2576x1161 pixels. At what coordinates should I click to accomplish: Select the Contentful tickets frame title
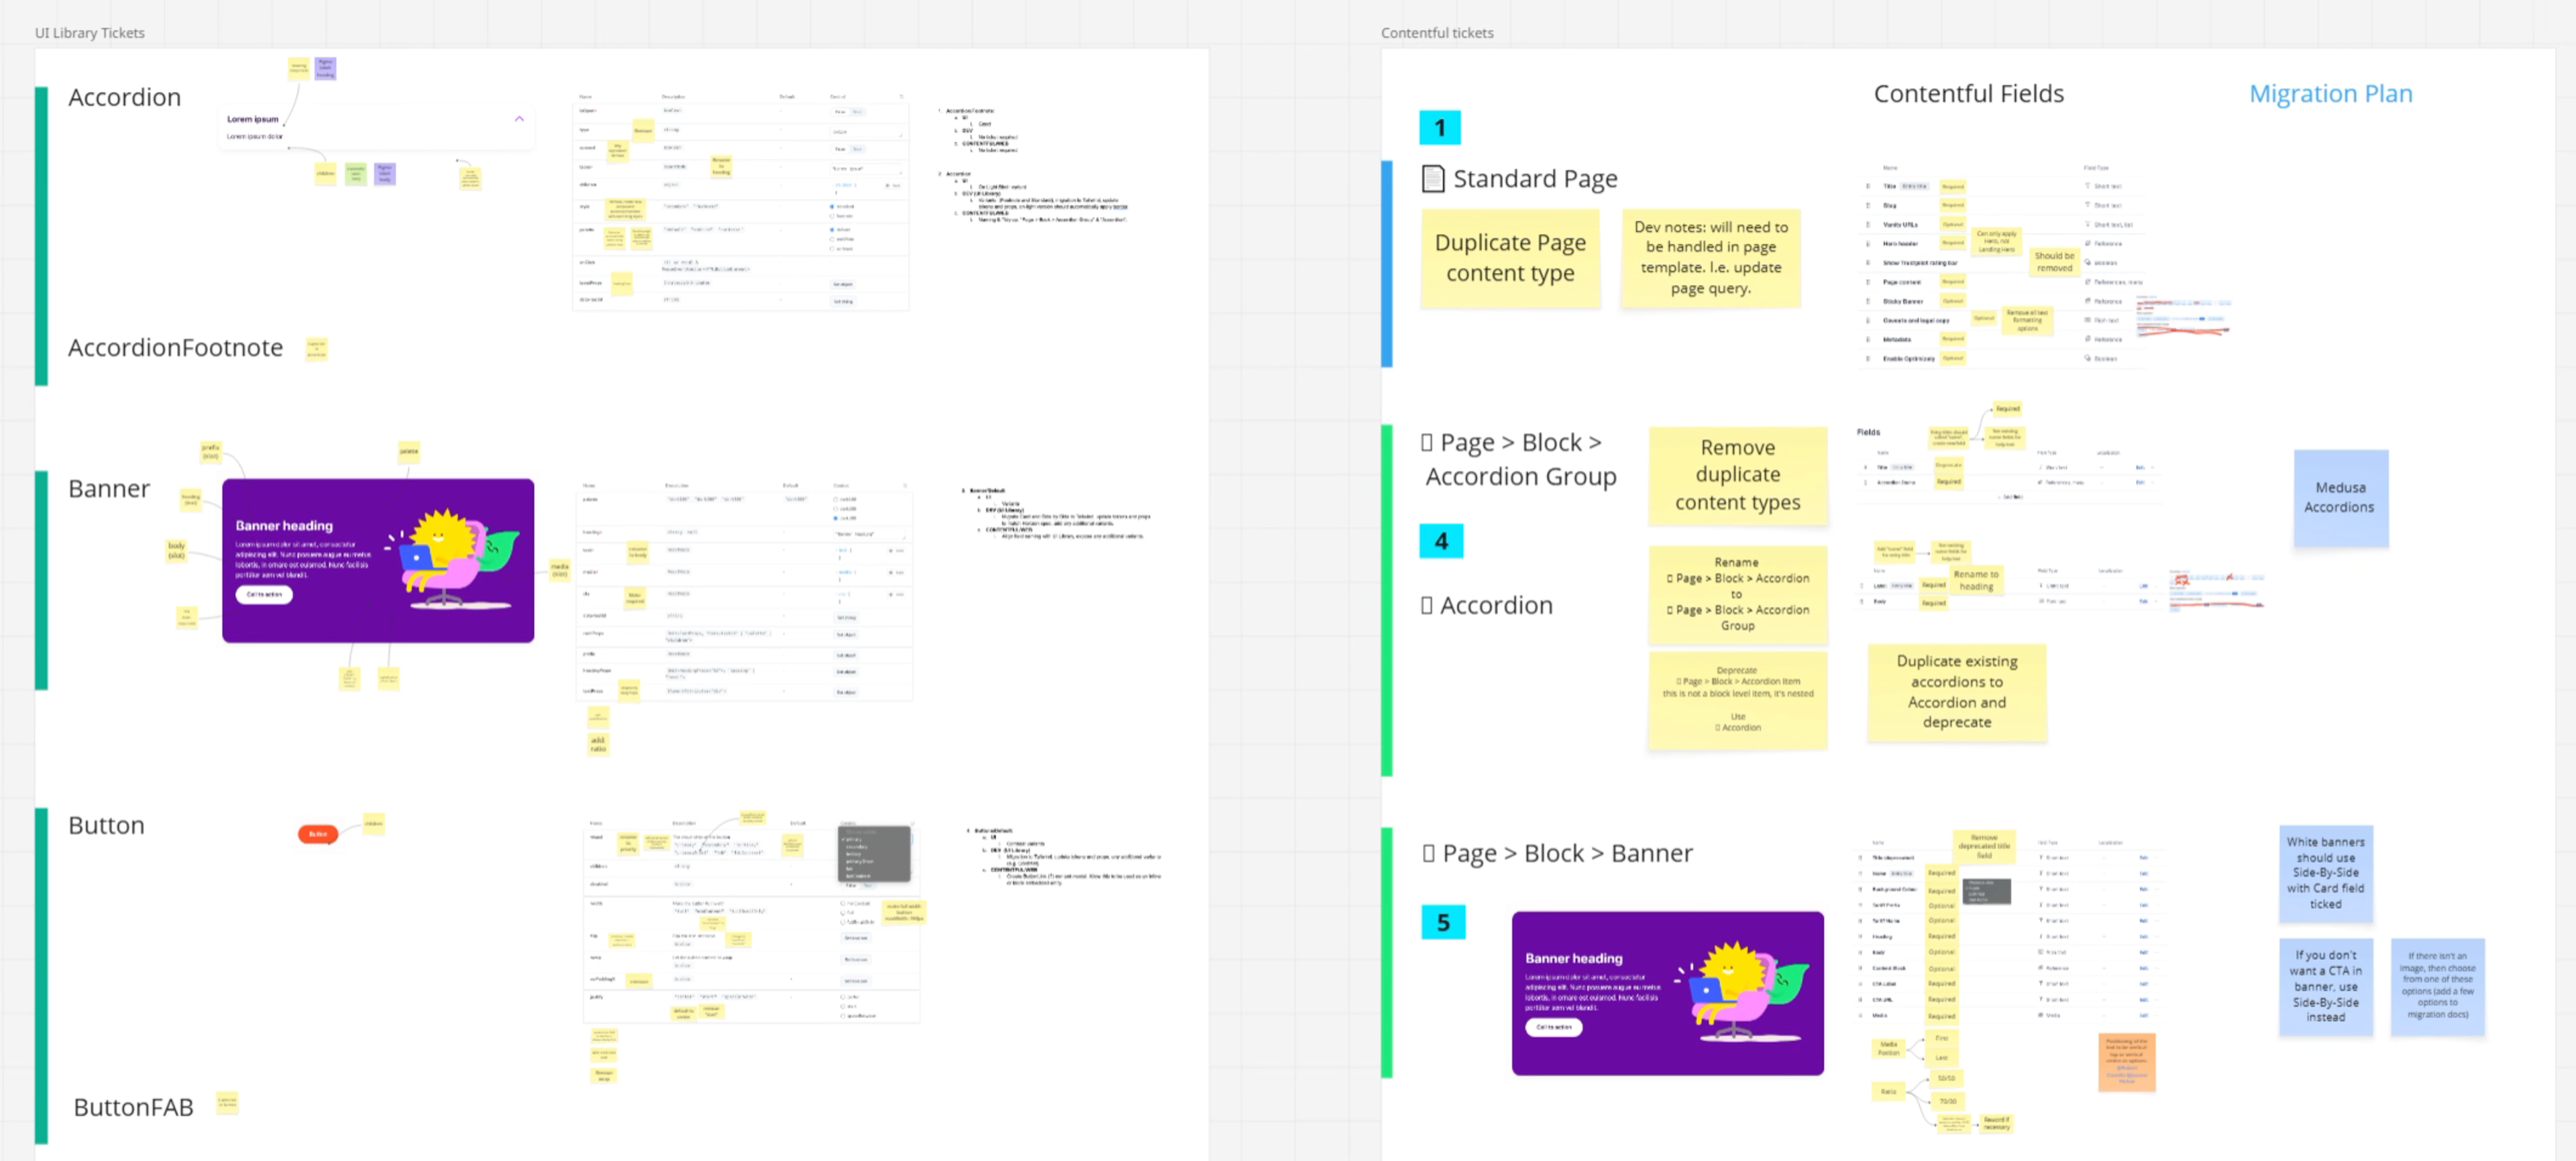click(1436, 33)
